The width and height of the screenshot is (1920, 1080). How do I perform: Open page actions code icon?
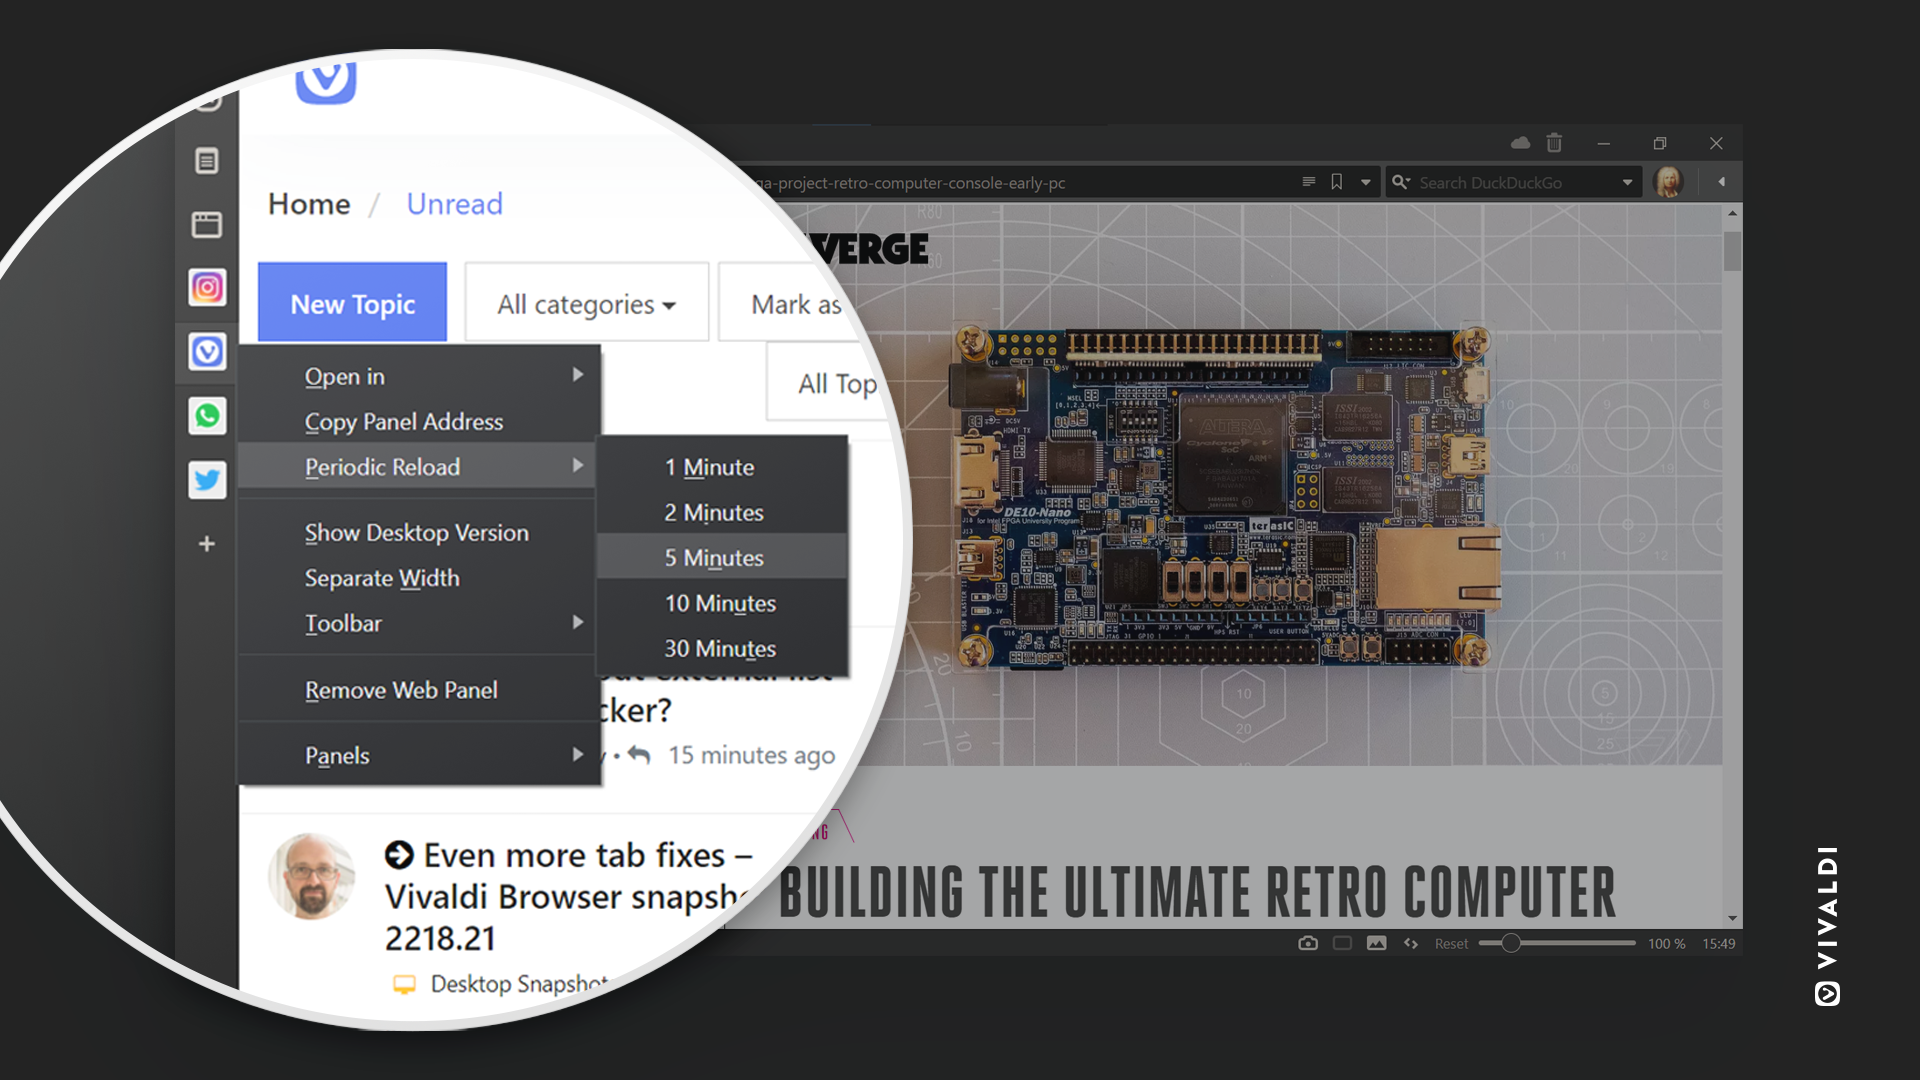(x=1411, y=943)
